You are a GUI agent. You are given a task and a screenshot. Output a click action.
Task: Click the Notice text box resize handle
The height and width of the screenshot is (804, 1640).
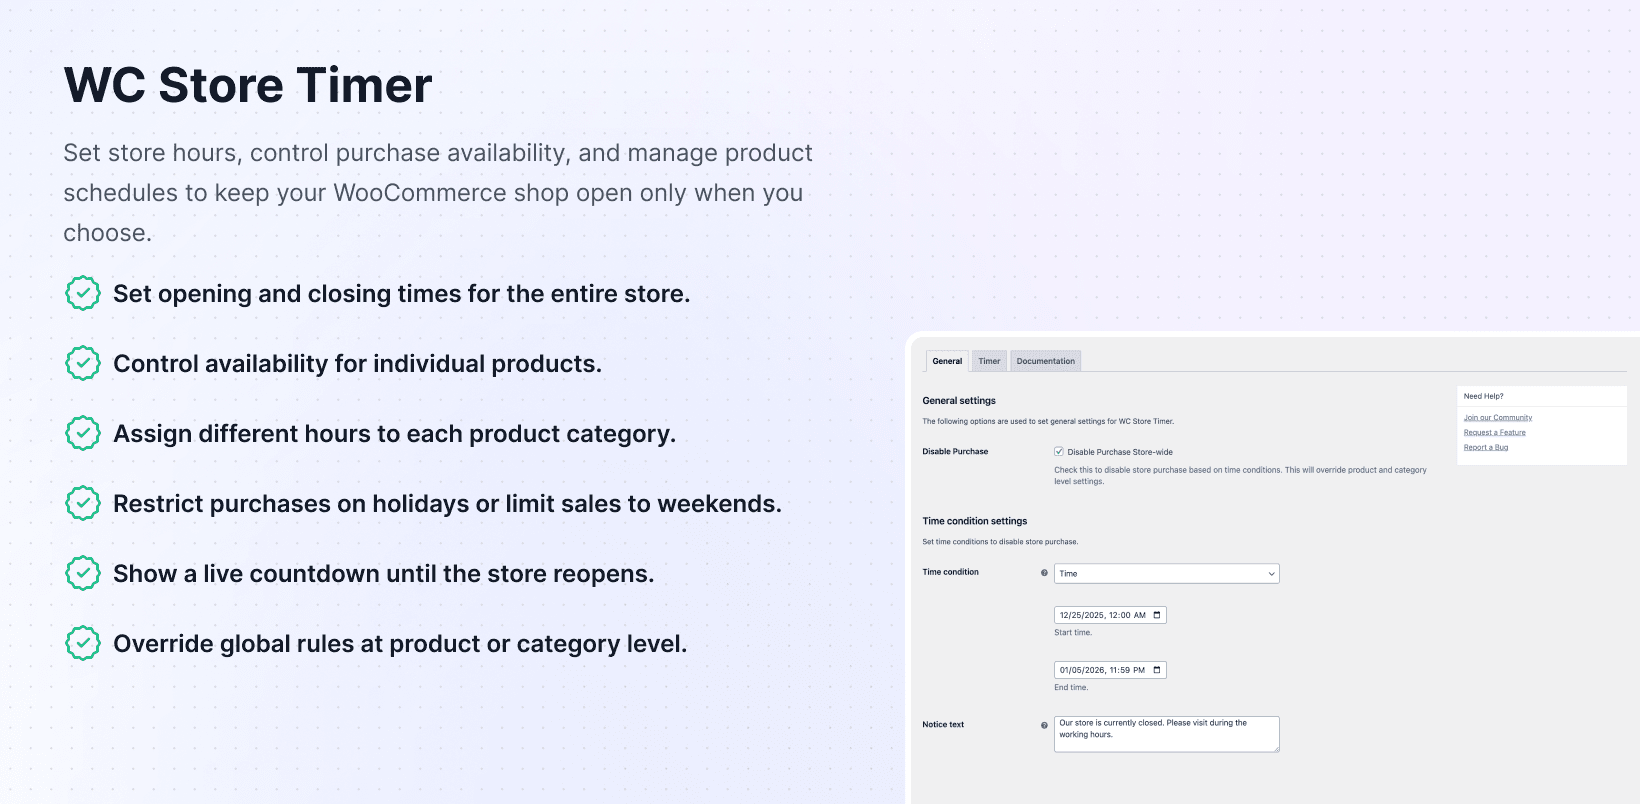1276,748
